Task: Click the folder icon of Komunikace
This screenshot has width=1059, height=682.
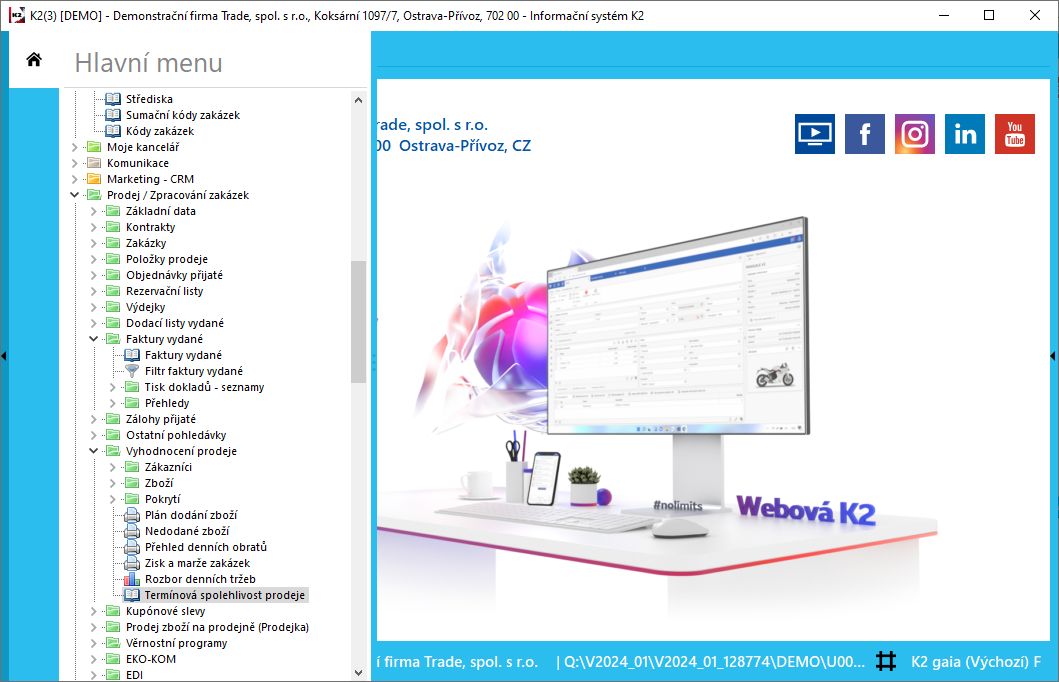Action: click(95, 163)
